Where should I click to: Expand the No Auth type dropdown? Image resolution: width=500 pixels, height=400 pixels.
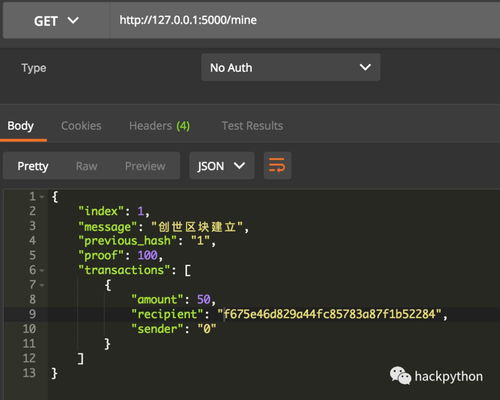click(x=291, y=67)
